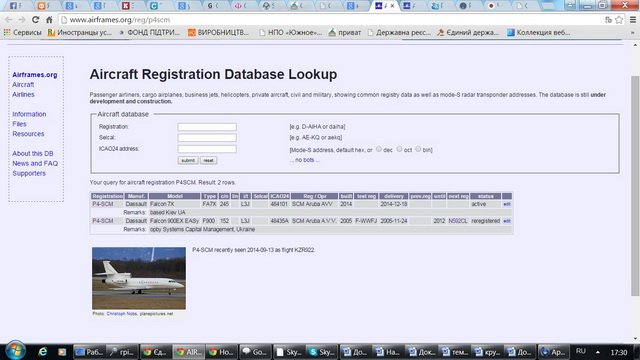640x360 pixels.
Task: Open RU language selector in taskbar
Action: coord(580,351)
